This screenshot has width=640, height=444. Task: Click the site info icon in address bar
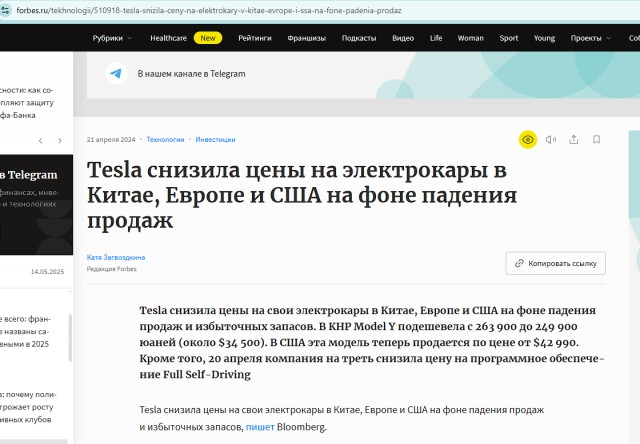(x=4, y=11)
